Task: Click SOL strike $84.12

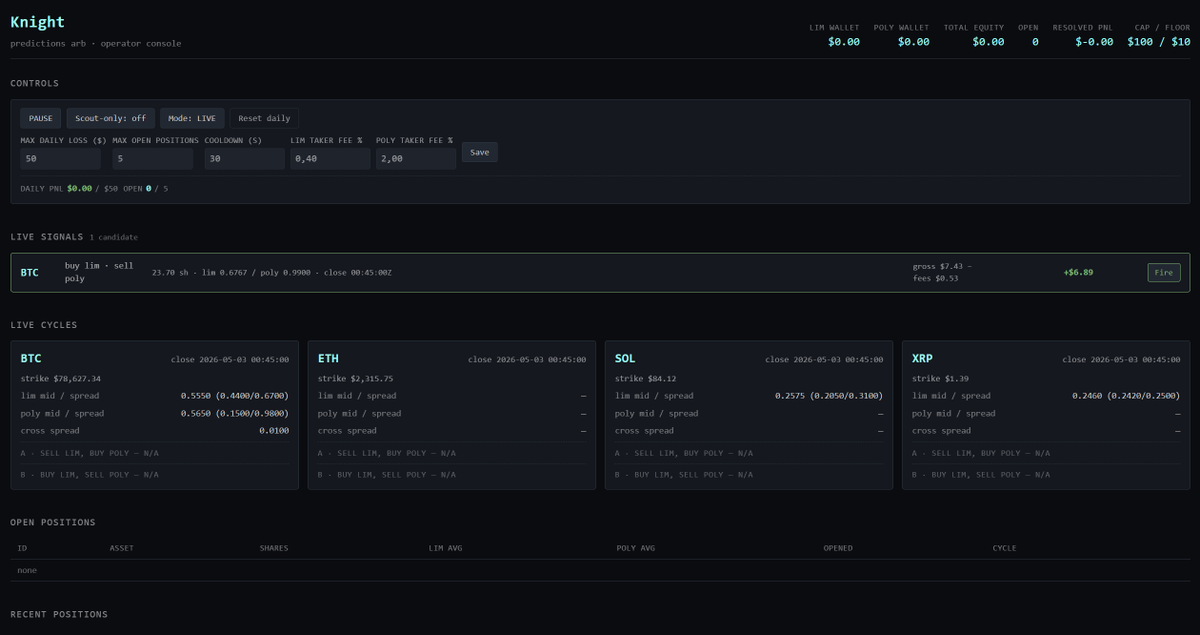Action: pyautogui.click(x=645, y=379)
